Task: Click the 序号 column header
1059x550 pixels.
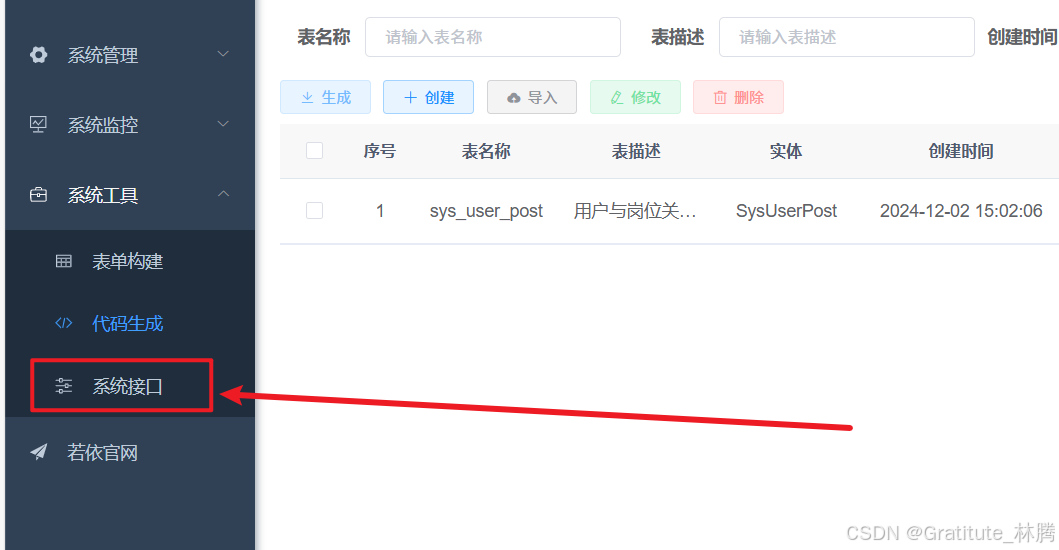Action: (380, 151)
